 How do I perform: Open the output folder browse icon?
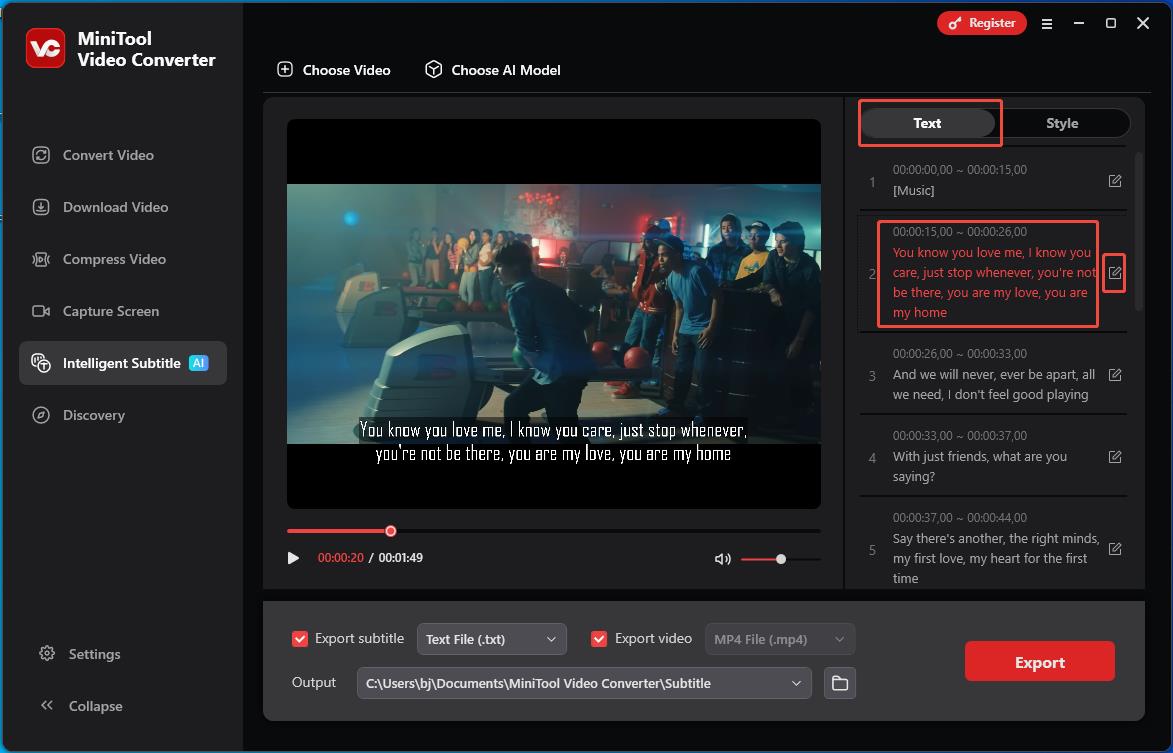pyautogui.click(x=840, y=683)
